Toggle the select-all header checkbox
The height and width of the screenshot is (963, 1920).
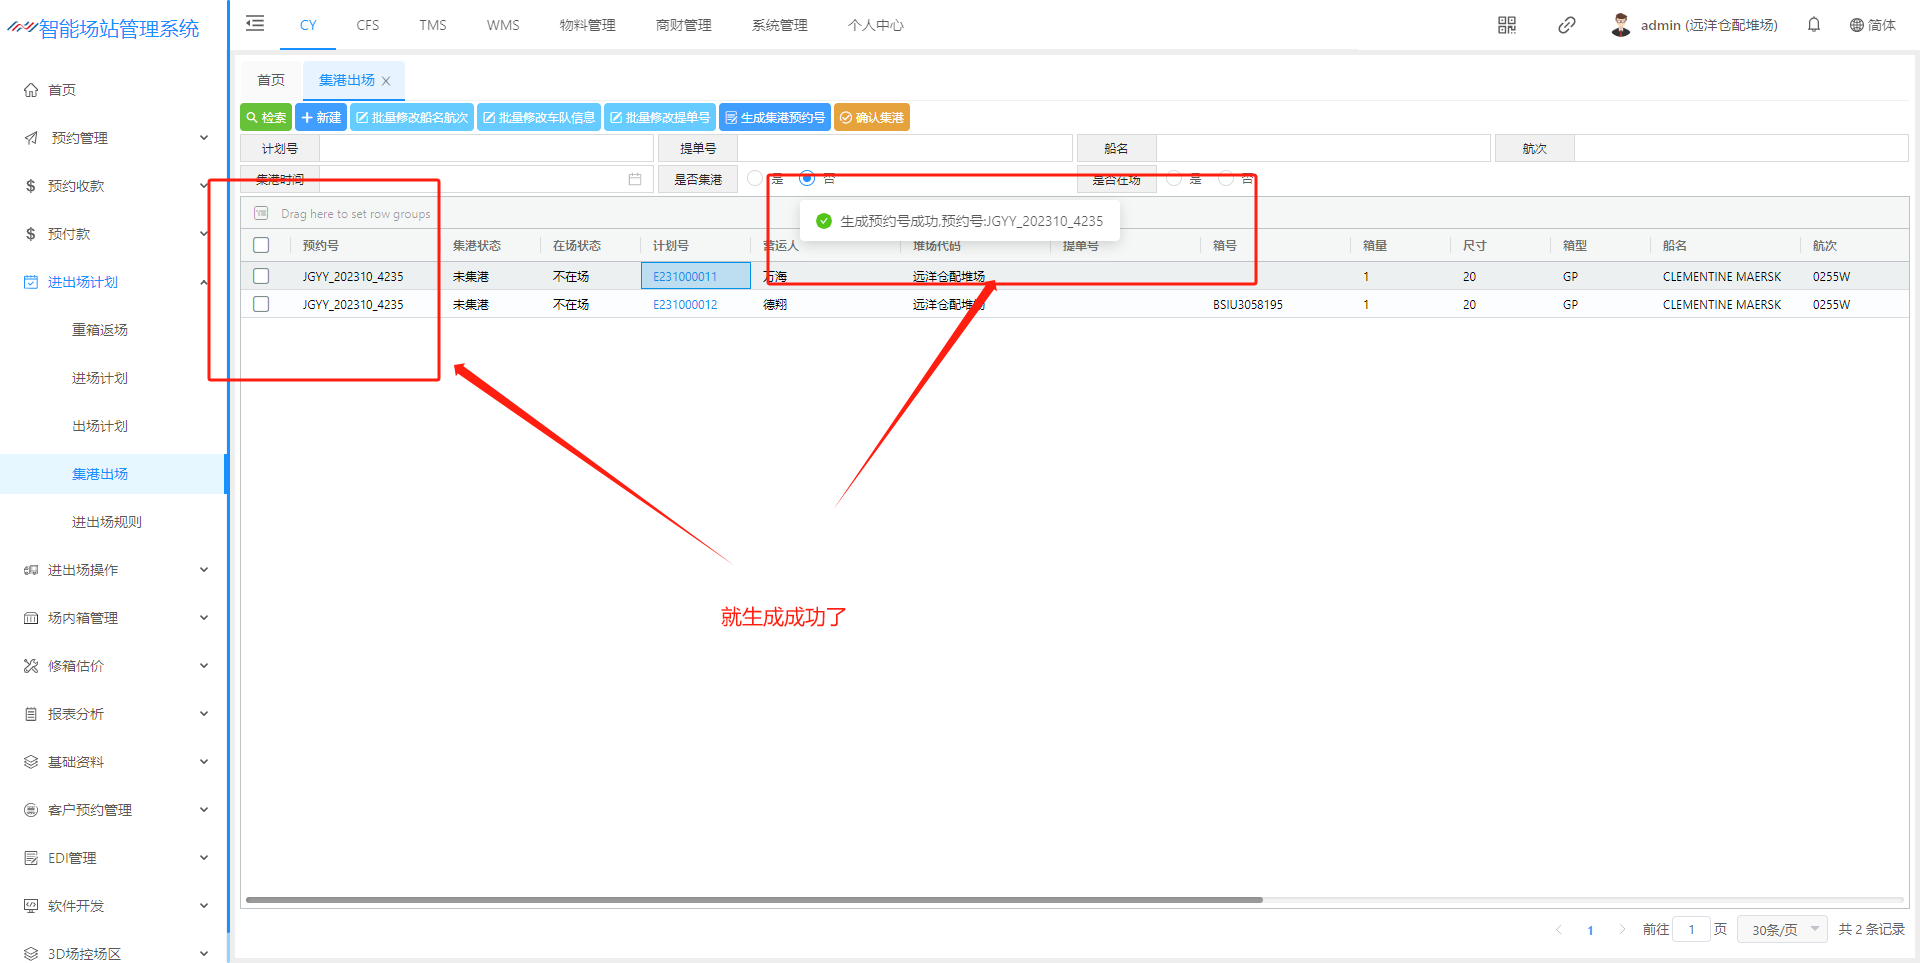tap(261, 245)
